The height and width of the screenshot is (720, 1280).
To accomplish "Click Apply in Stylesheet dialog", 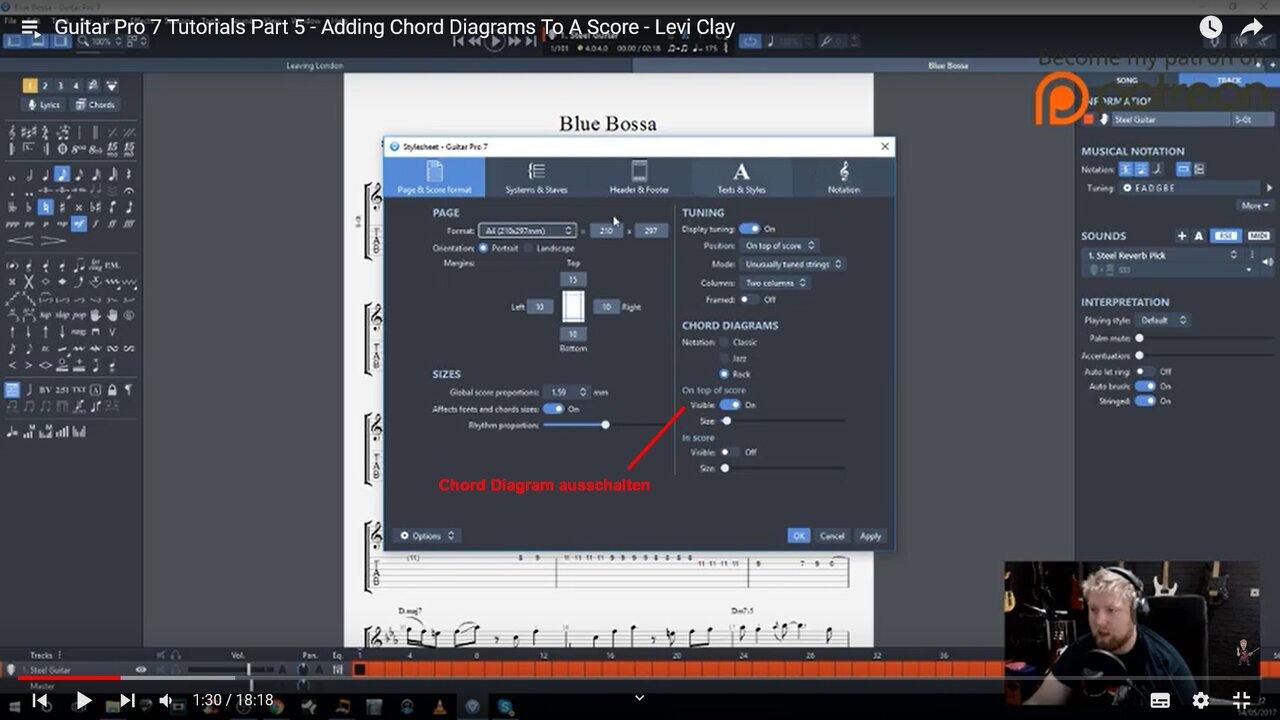I will tap(870, 536).
